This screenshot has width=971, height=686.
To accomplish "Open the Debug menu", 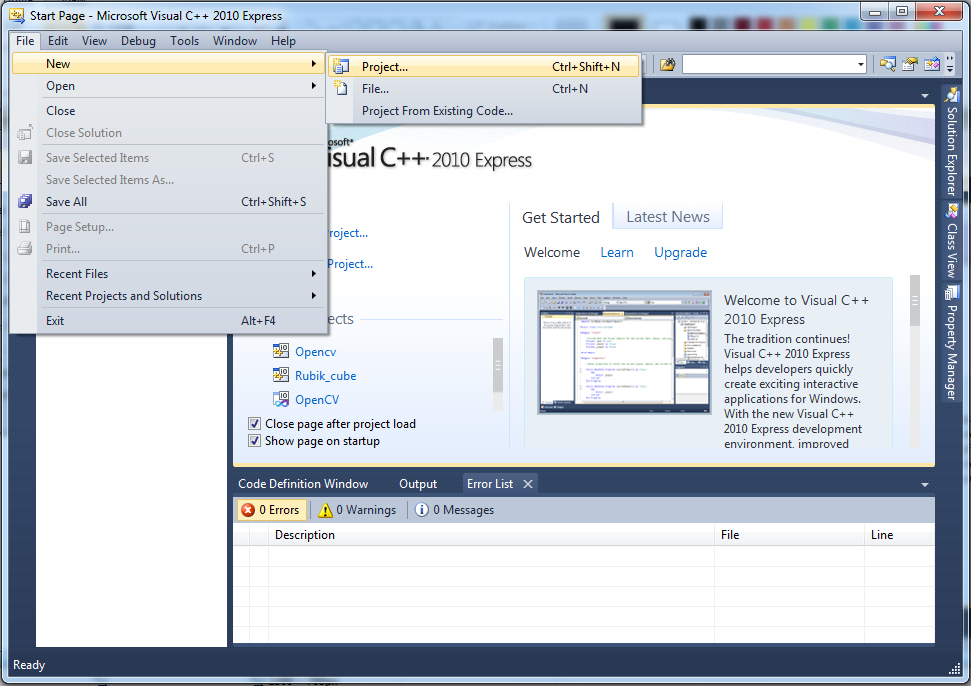I will [x=138, y=41].
